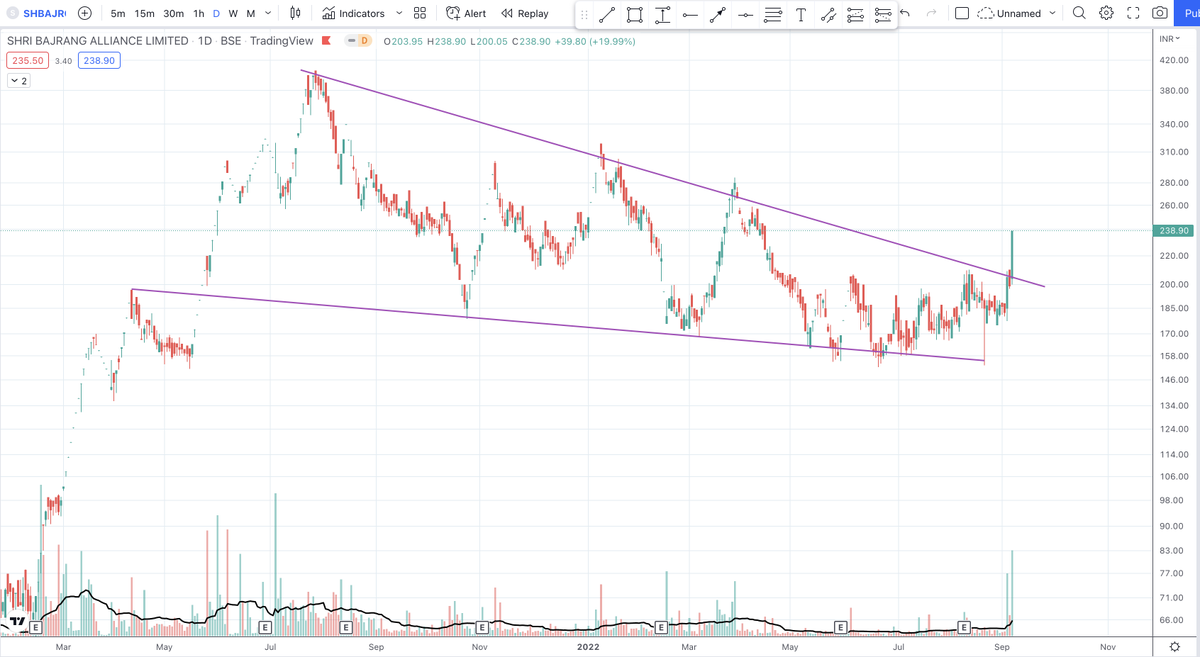Expand the favorite indicators dropdown arrow

[x=399, y=13]
